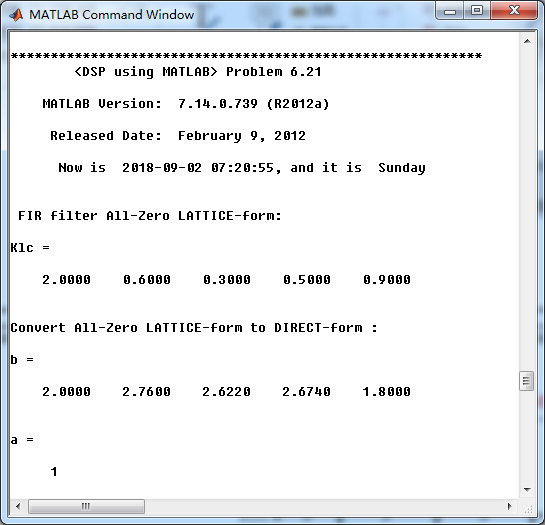The height and width of the screenshot is (525, 545).
Task: Click the window resize grip corner
Action: pos(528,509)
